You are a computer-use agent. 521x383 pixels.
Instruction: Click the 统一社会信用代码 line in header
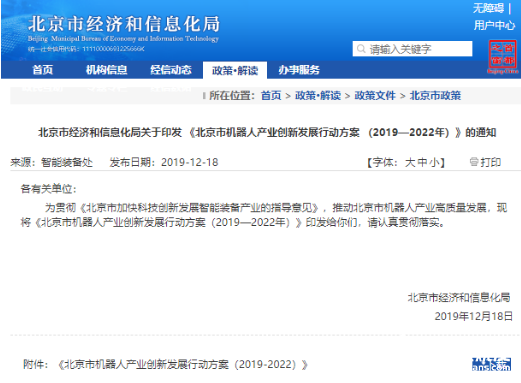86,49
